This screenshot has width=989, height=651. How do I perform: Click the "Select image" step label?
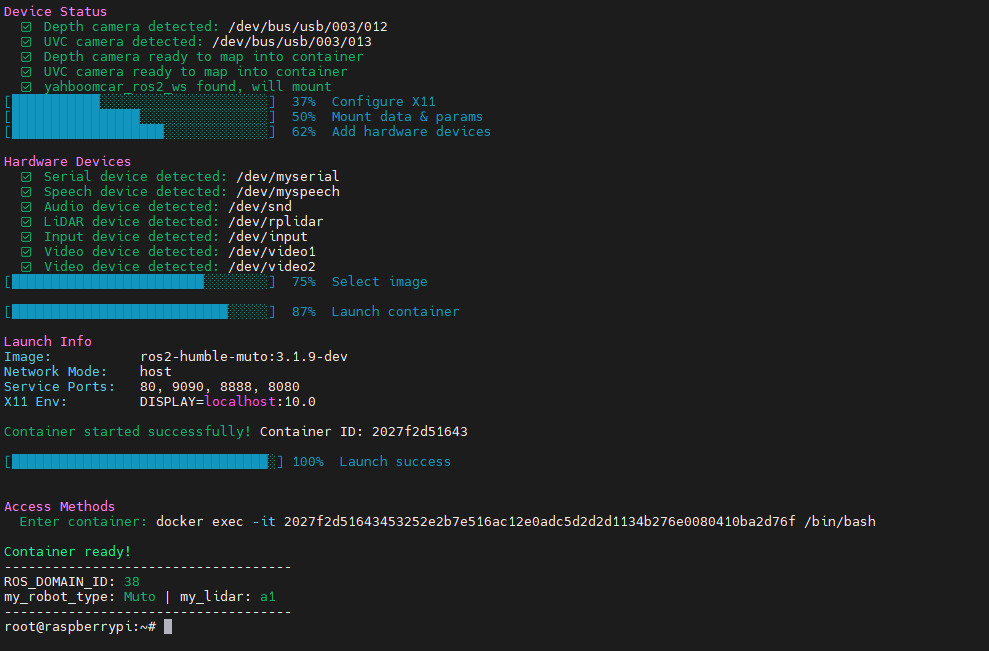point(379,282)
